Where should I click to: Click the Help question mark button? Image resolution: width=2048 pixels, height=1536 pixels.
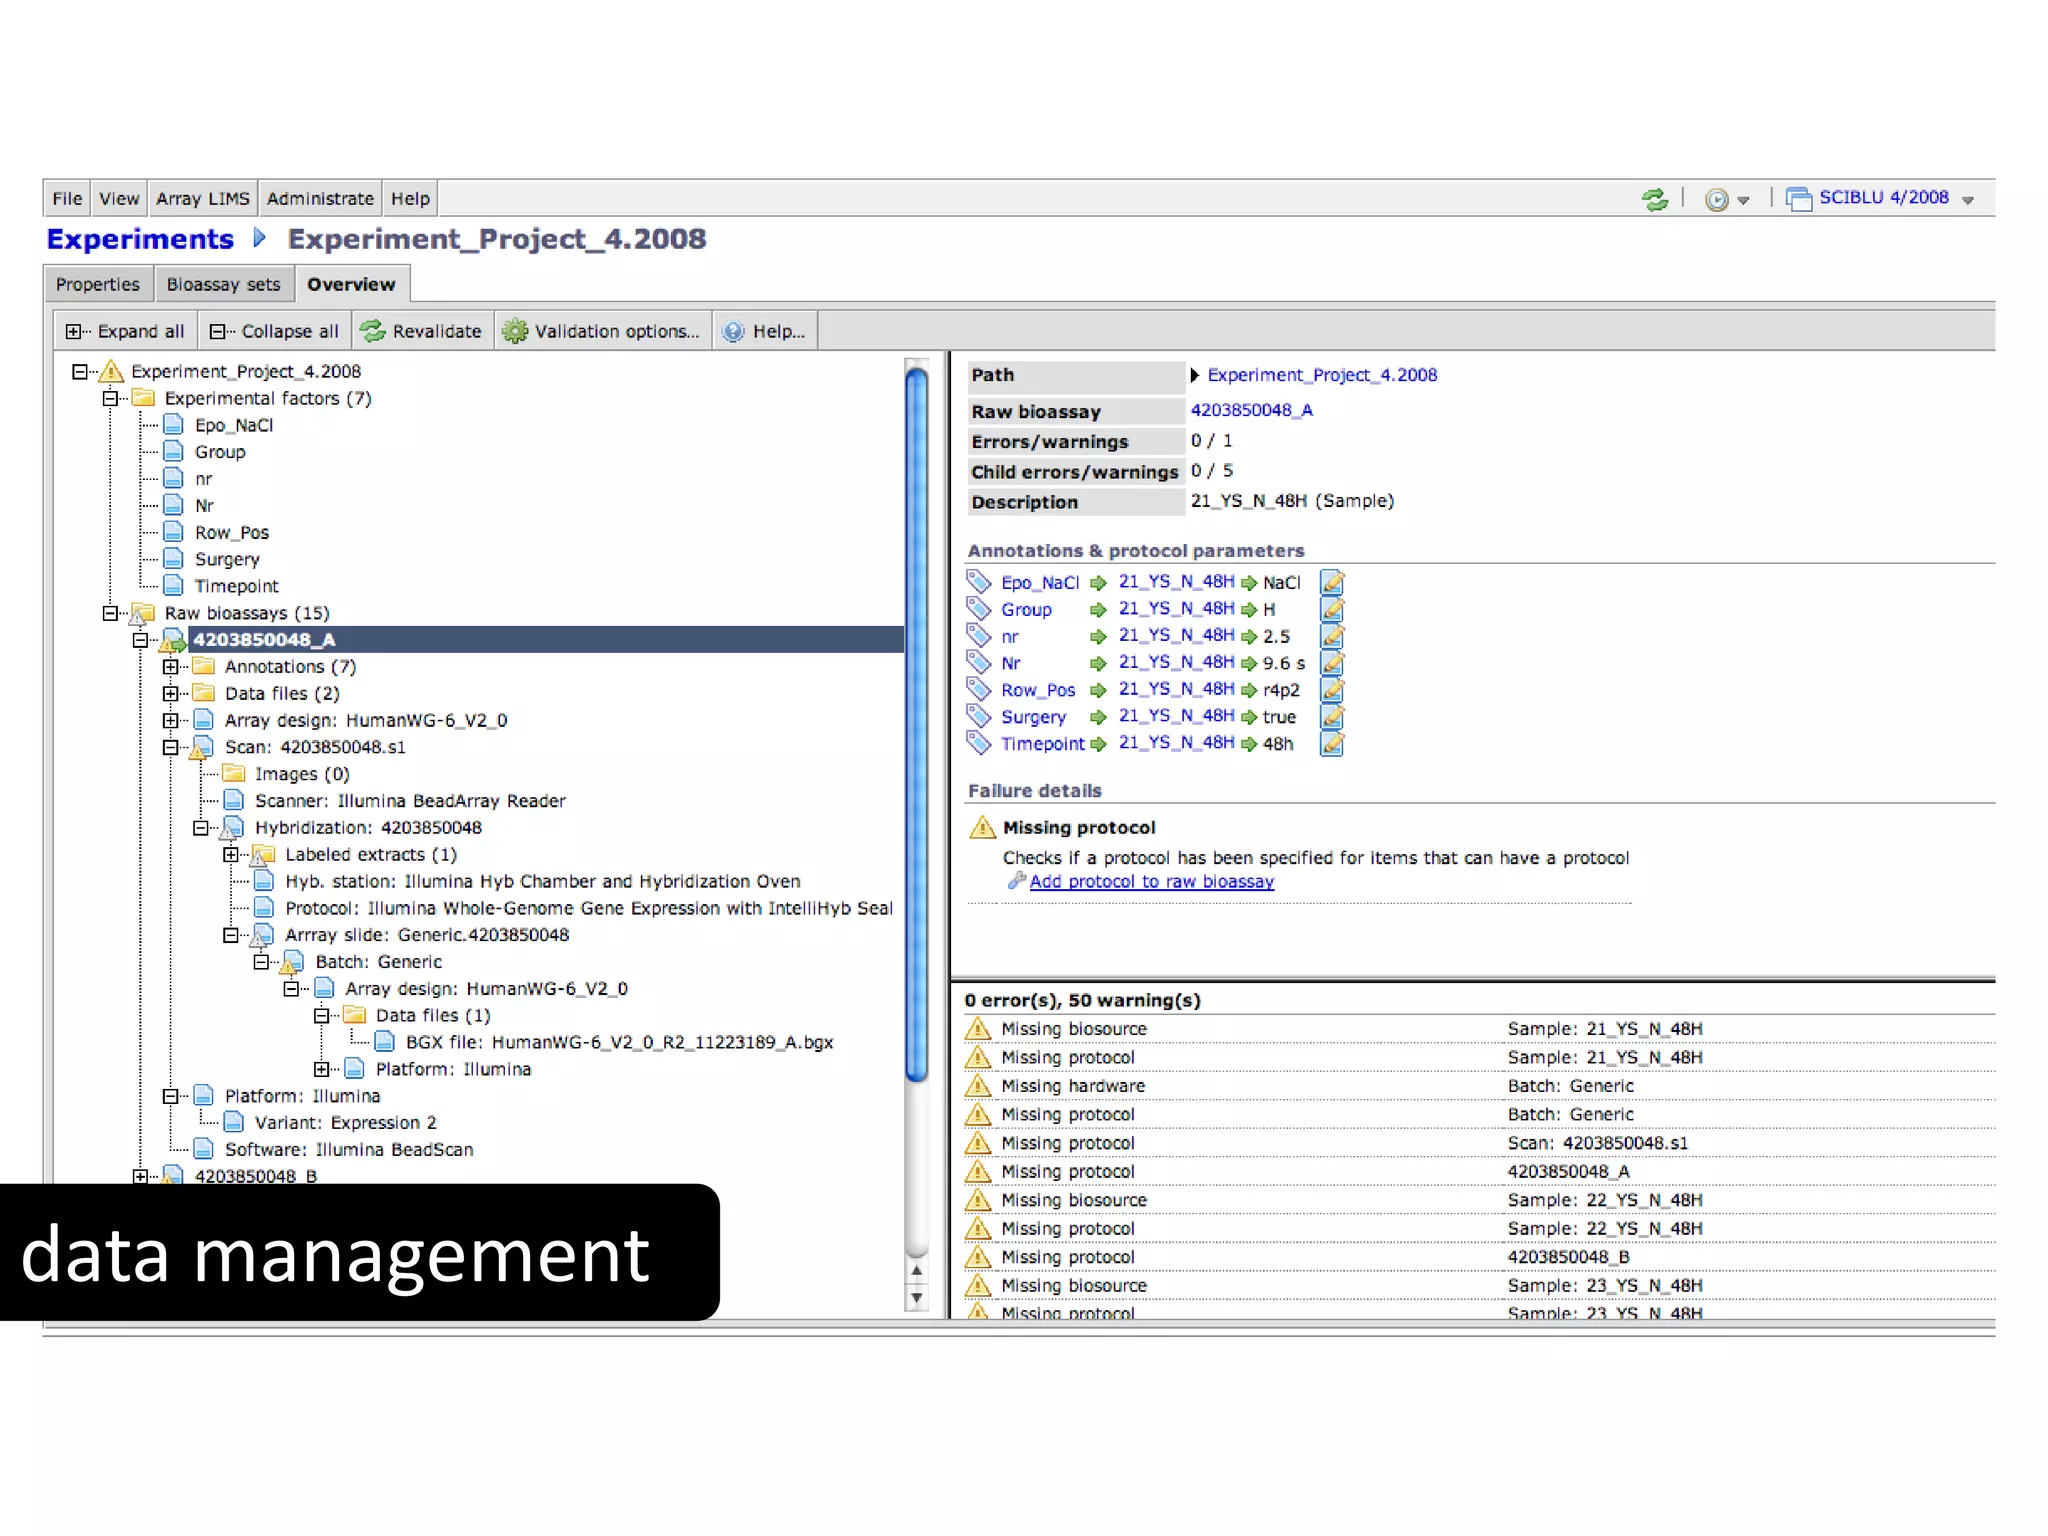click(x=733, y=331)
